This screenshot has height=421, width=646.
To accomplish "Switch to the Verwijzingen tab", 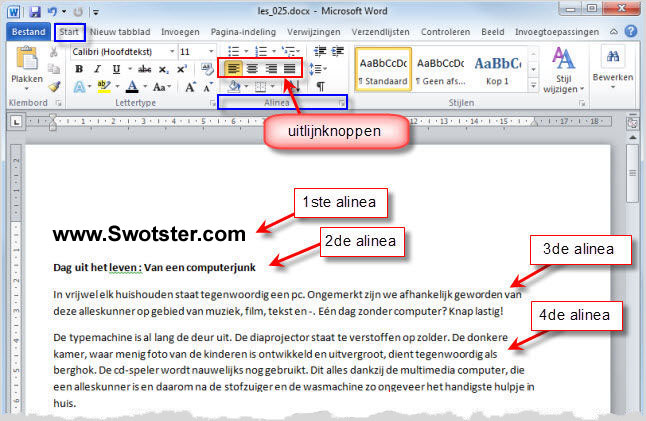I will pyautogui.click(x=314, y=32).
